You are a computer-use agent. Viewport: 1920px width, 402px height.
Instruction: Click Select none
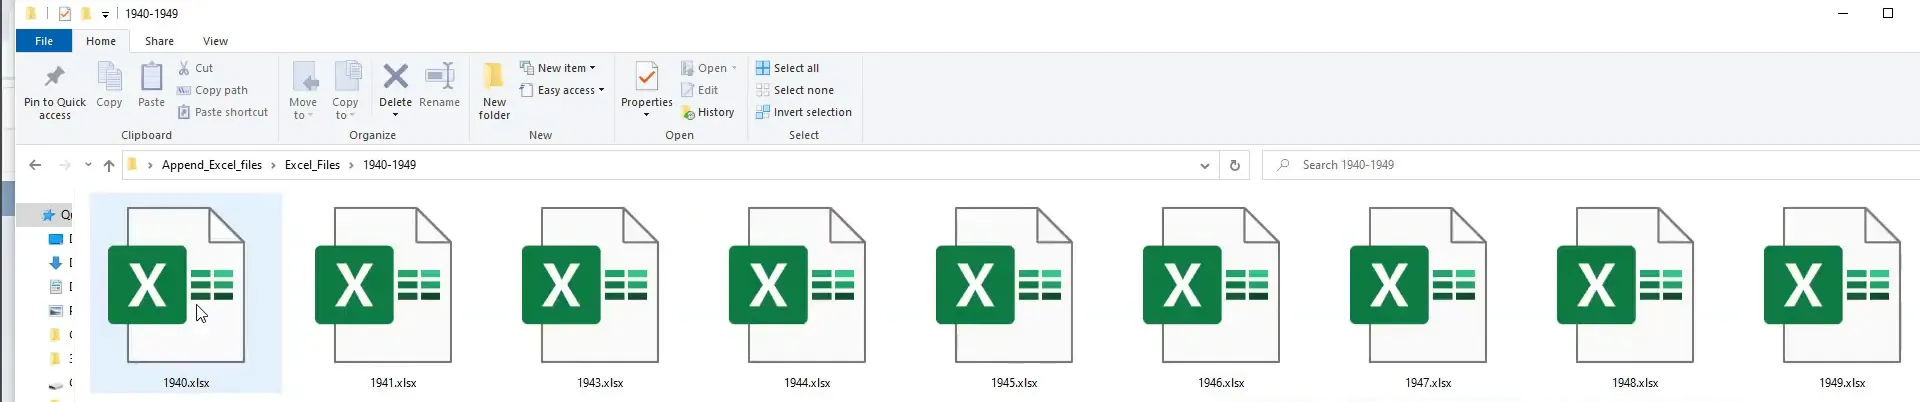click(794, 90)
